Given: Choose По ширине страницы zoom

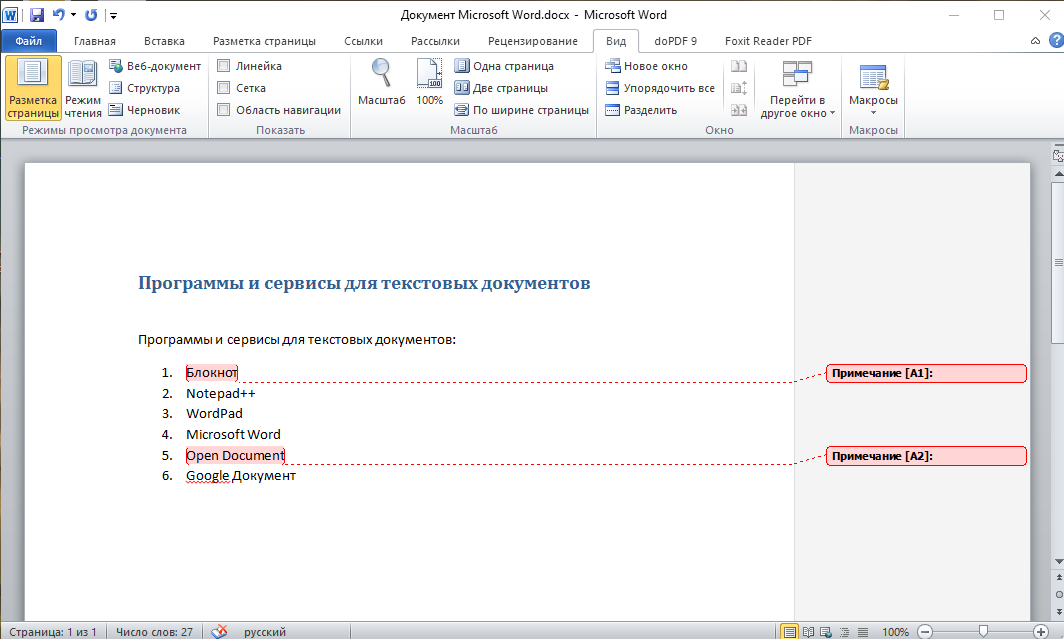Looking at the screenshot, I should click(x=521, y=110).
